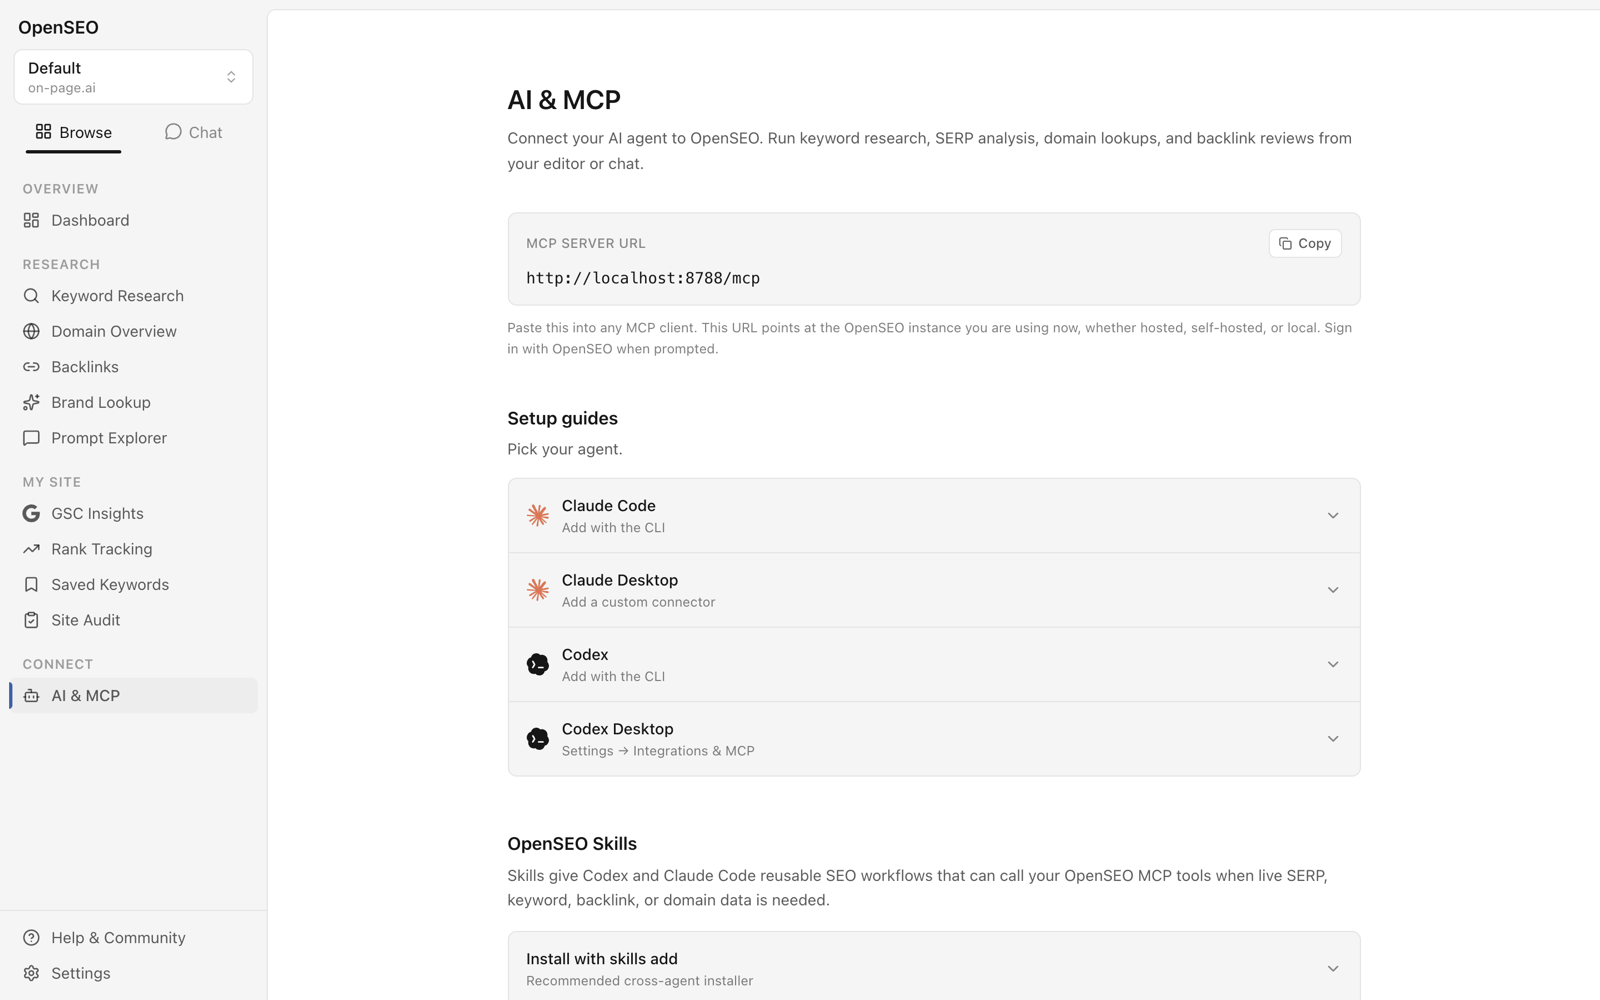Expand the Claude Code setup guide

click(x=934, y=516)
